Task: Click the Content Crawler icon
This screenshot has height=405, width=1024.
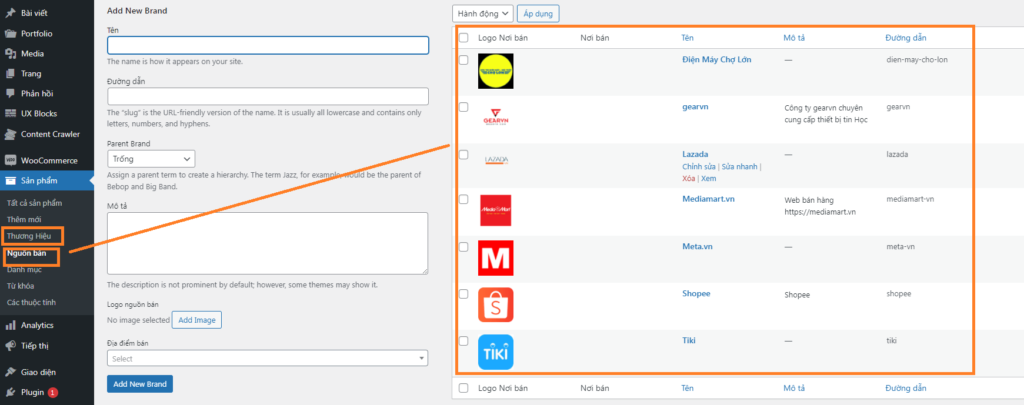Action: [10, 135]
